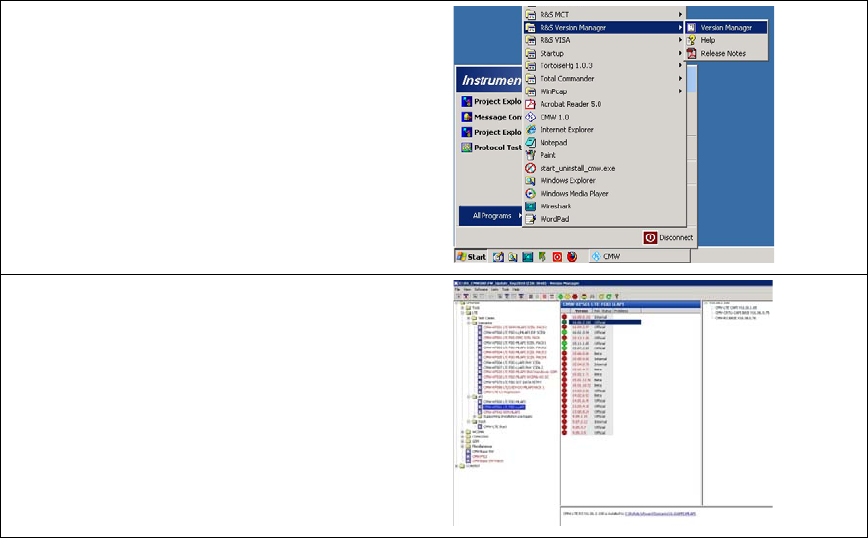Open the File menu in Version Manager
Viewport: 868px width, 538px height.
pyautogui.click(x=457, y=289)
